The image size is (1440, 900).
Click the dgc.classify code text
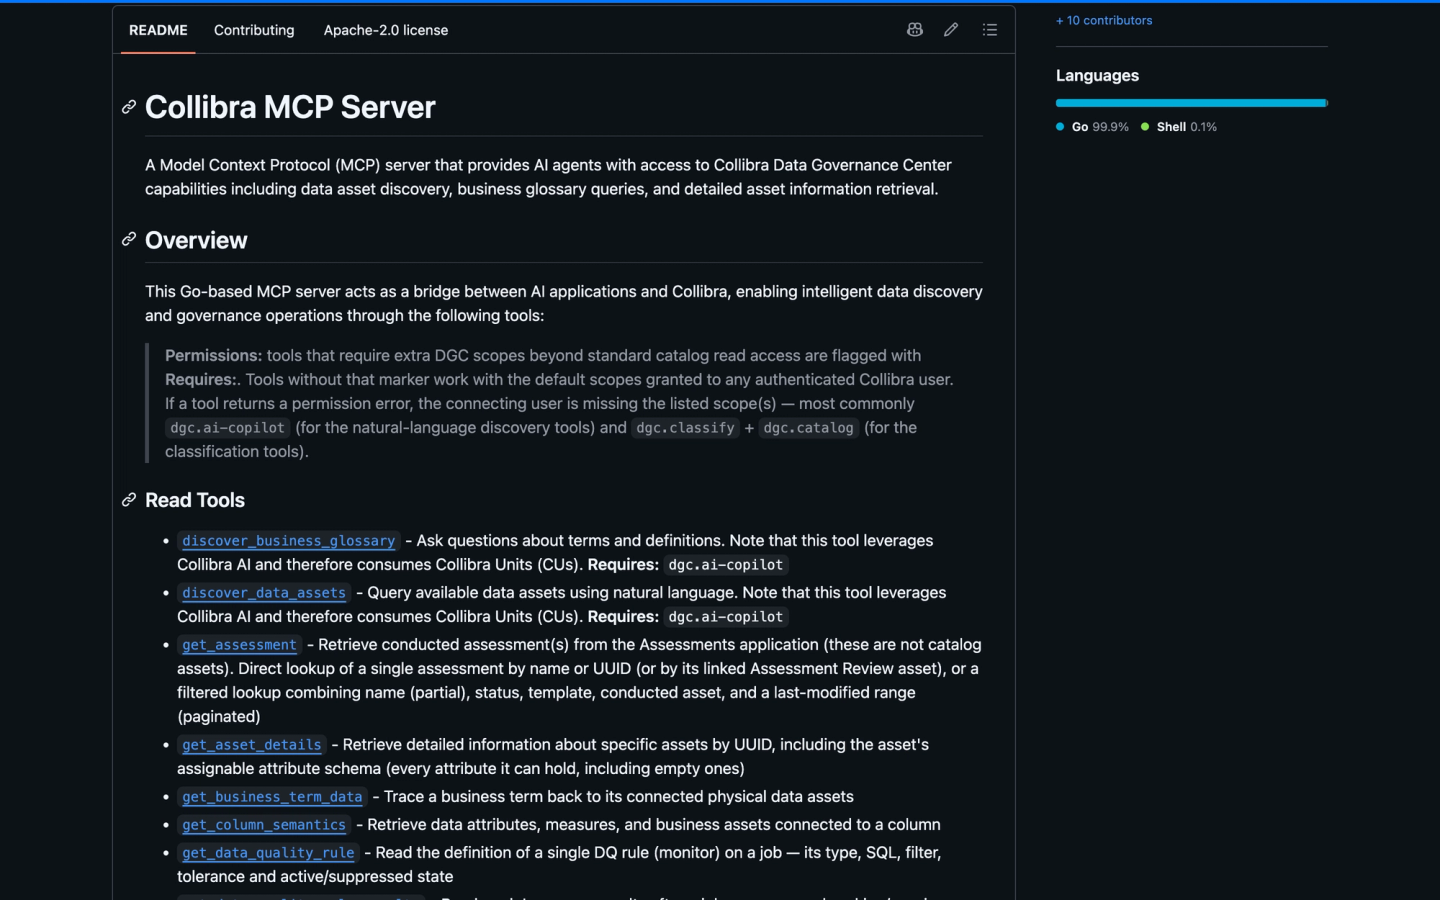pyautogui.click(x=686, y=428)
